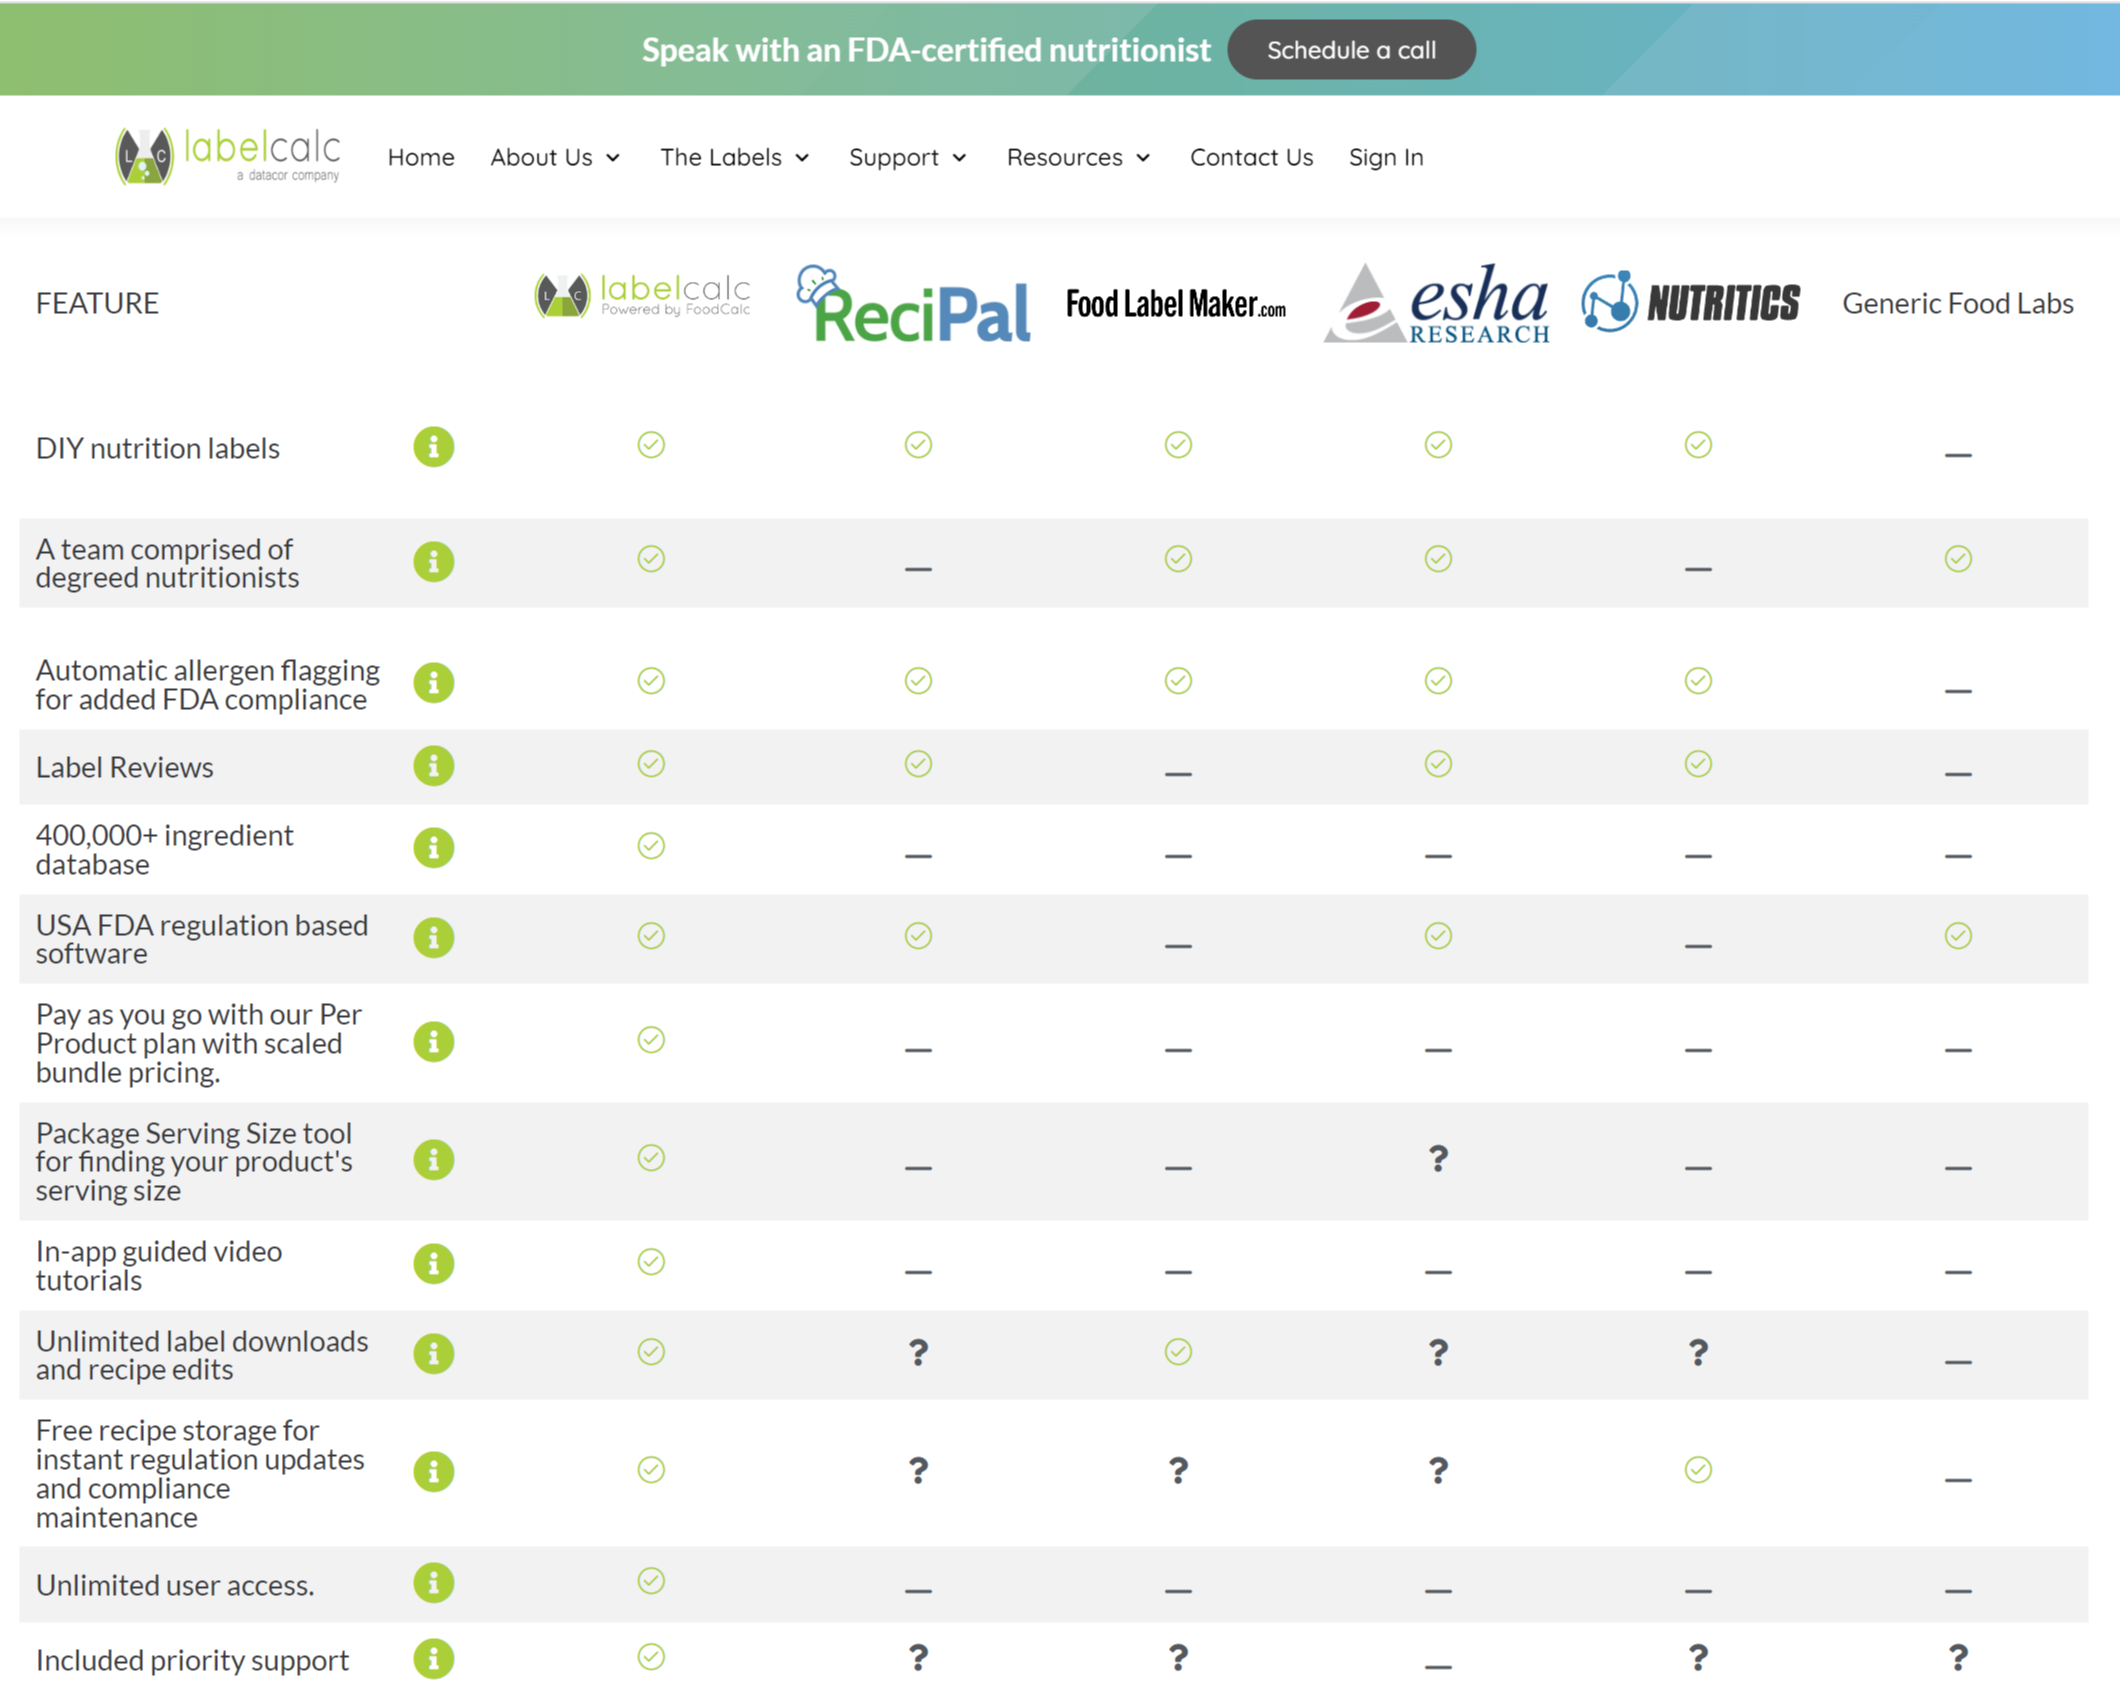Viewport: 2120px width, 1681px height.
Task: Click the ReciPal logo column header
Action: point(913,305)
